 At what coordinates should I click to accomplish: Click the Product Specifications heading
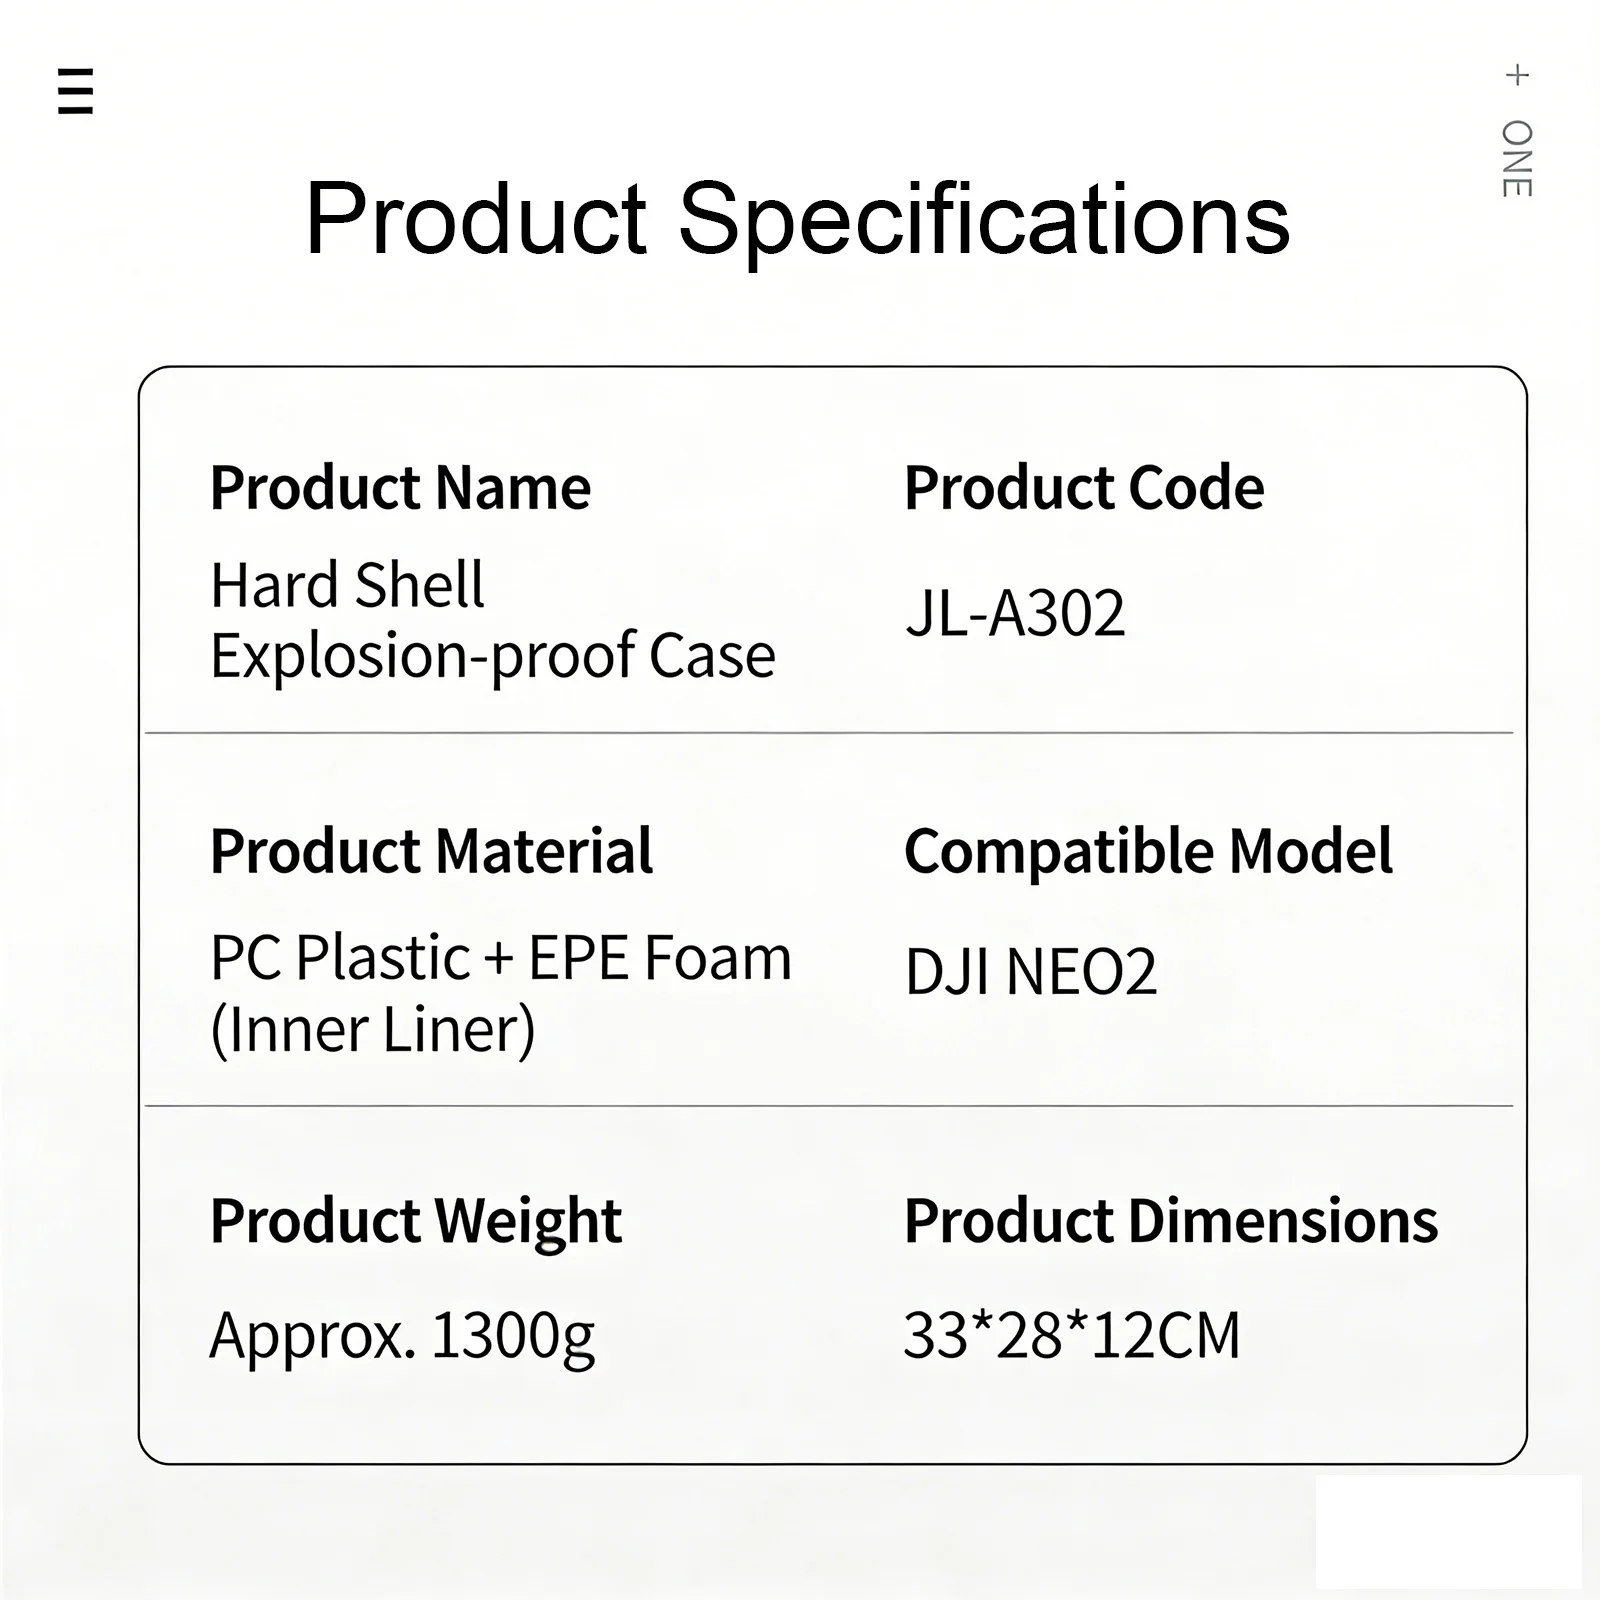[x=797, y=219]
